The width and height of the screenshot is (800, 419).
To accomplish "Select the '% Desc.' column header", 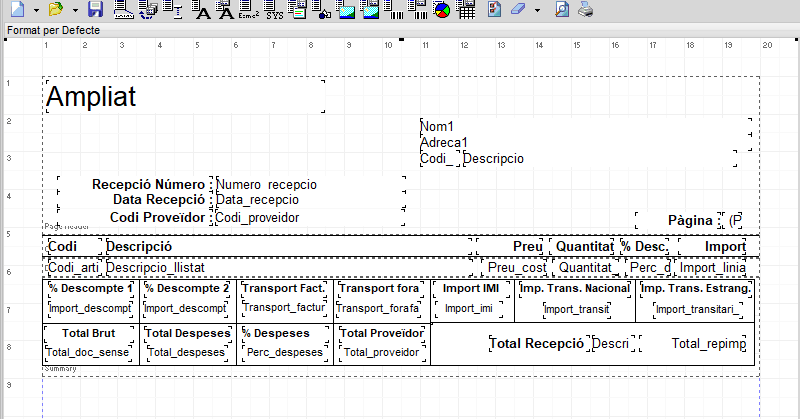I will pos(645,247).
